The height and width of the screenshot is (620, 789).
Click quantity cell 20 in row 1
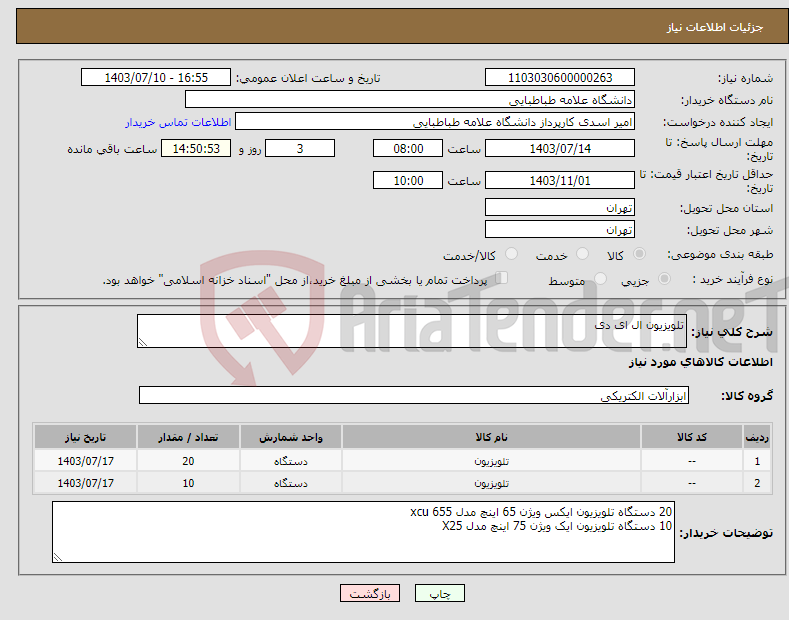tap(188, 461)
